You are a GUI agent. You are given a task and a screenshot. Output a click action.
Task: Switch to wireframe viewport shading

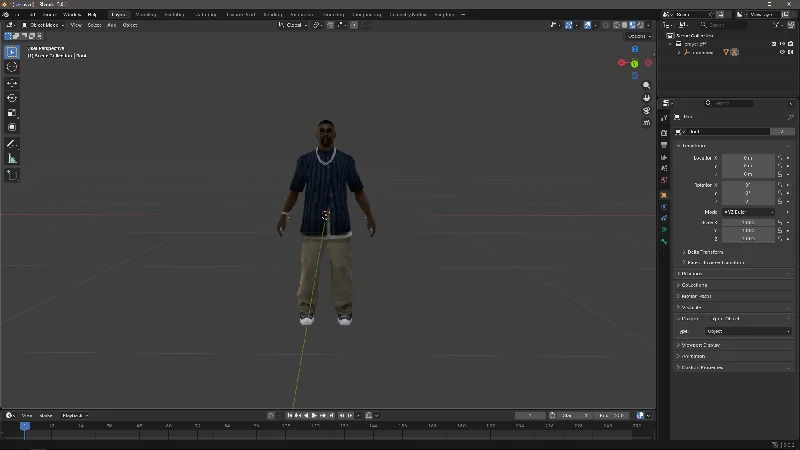coord(616,25)
